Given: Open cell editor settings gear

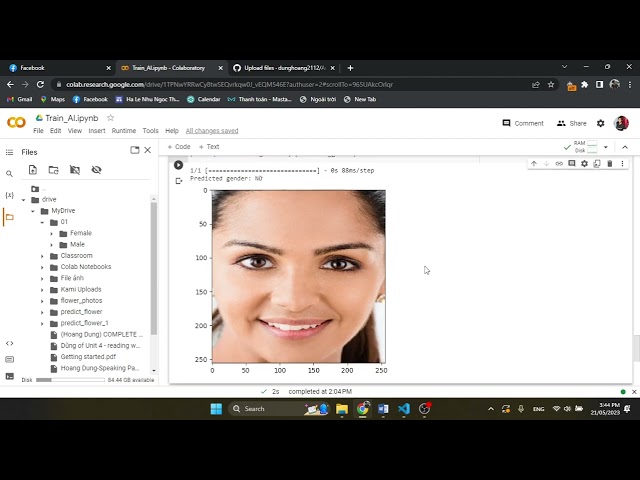Looking at the screenshot, I should click(584, 164).
